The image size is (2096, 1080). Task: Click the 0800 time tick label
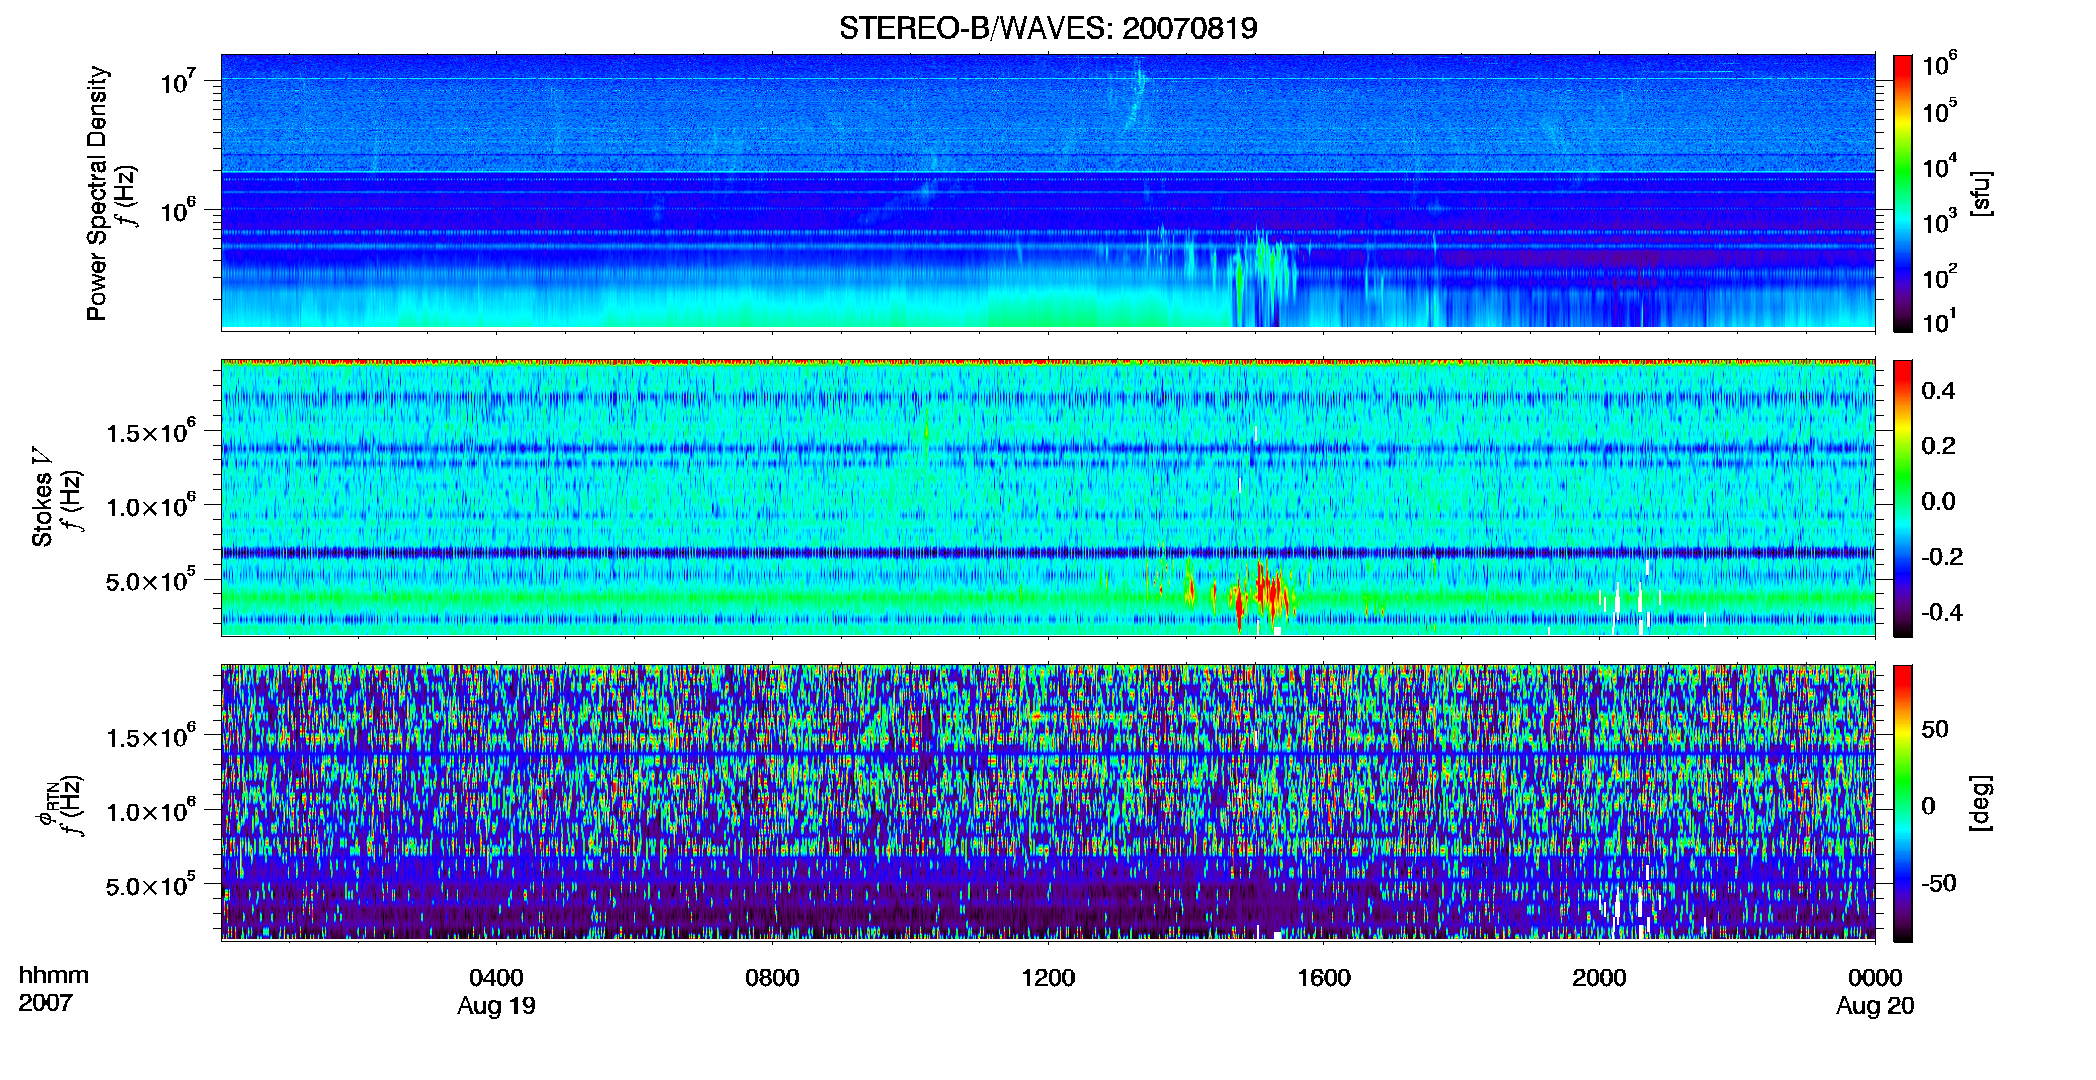[772, 977]
